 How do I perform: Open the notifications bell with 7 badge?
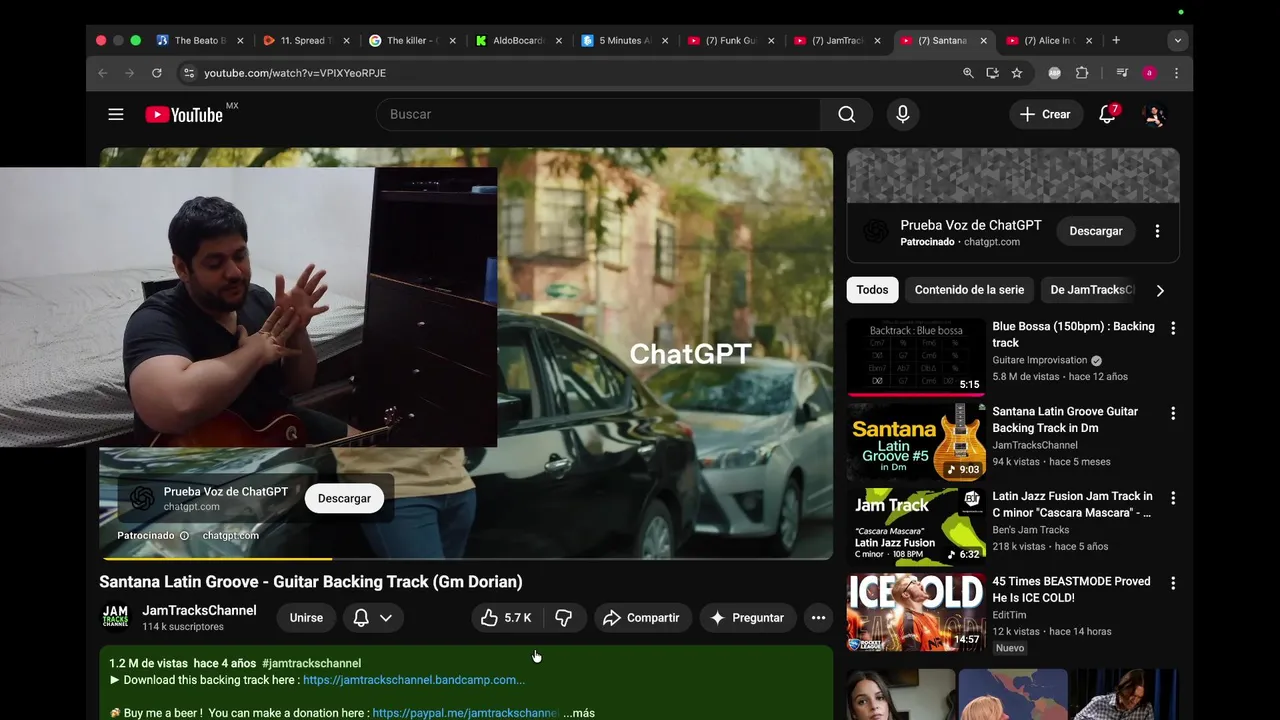(x=1107, y=114)
